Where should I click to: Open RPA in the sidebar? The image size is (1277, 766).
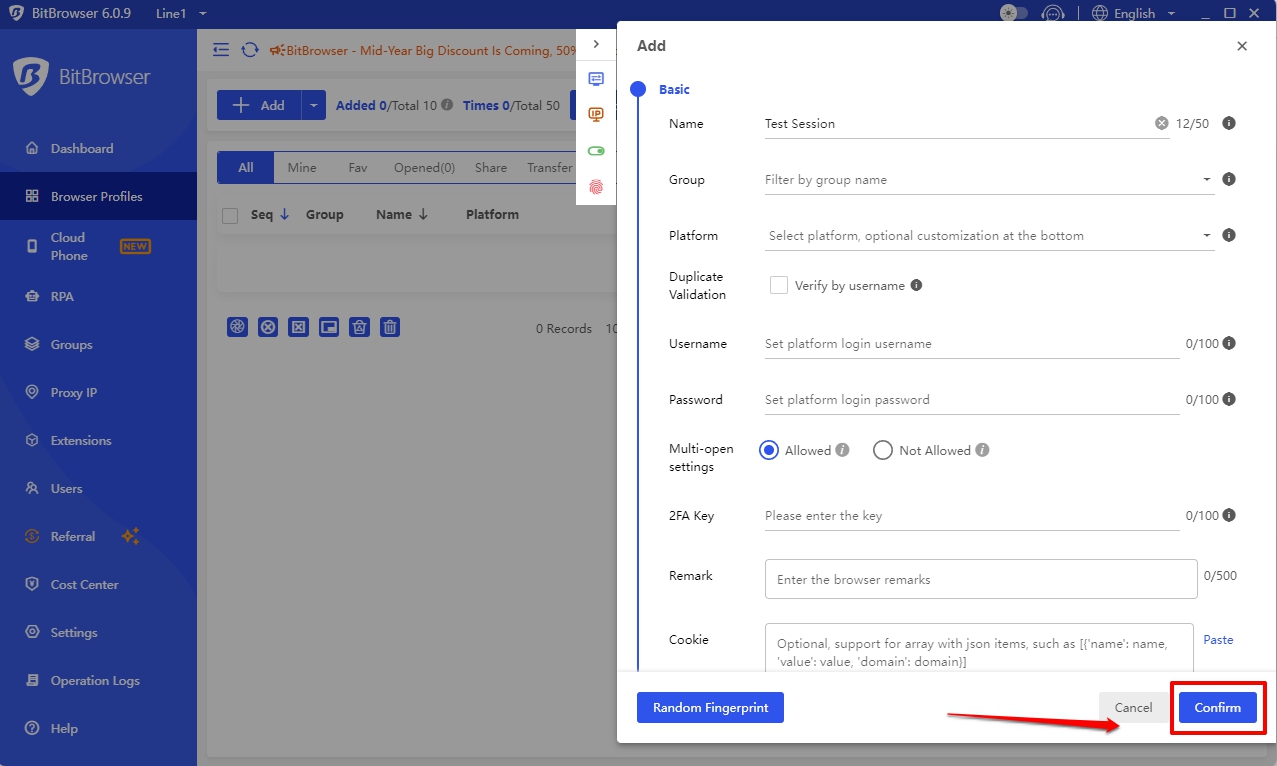98,296
